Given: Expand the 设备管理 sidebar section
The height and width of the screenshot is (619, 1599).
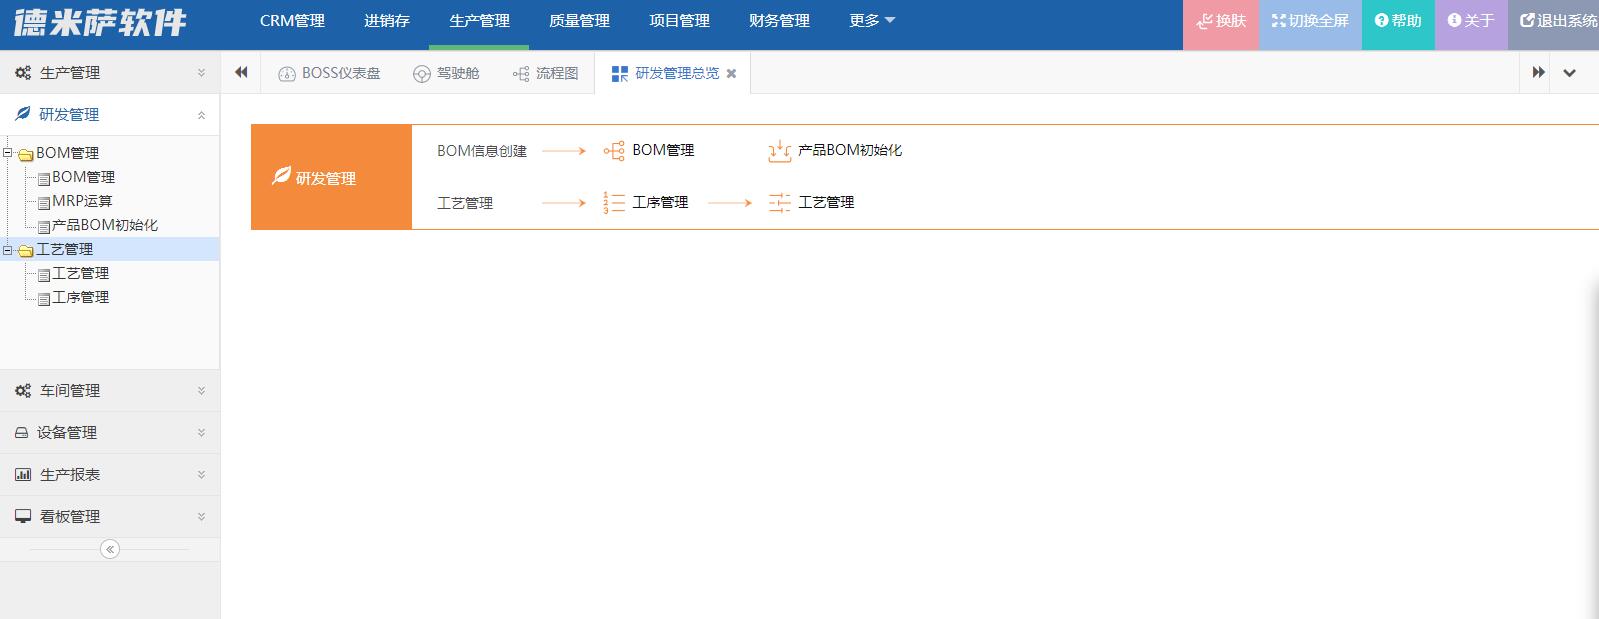Looking at the screenshot, I should [x=110, y=433].
